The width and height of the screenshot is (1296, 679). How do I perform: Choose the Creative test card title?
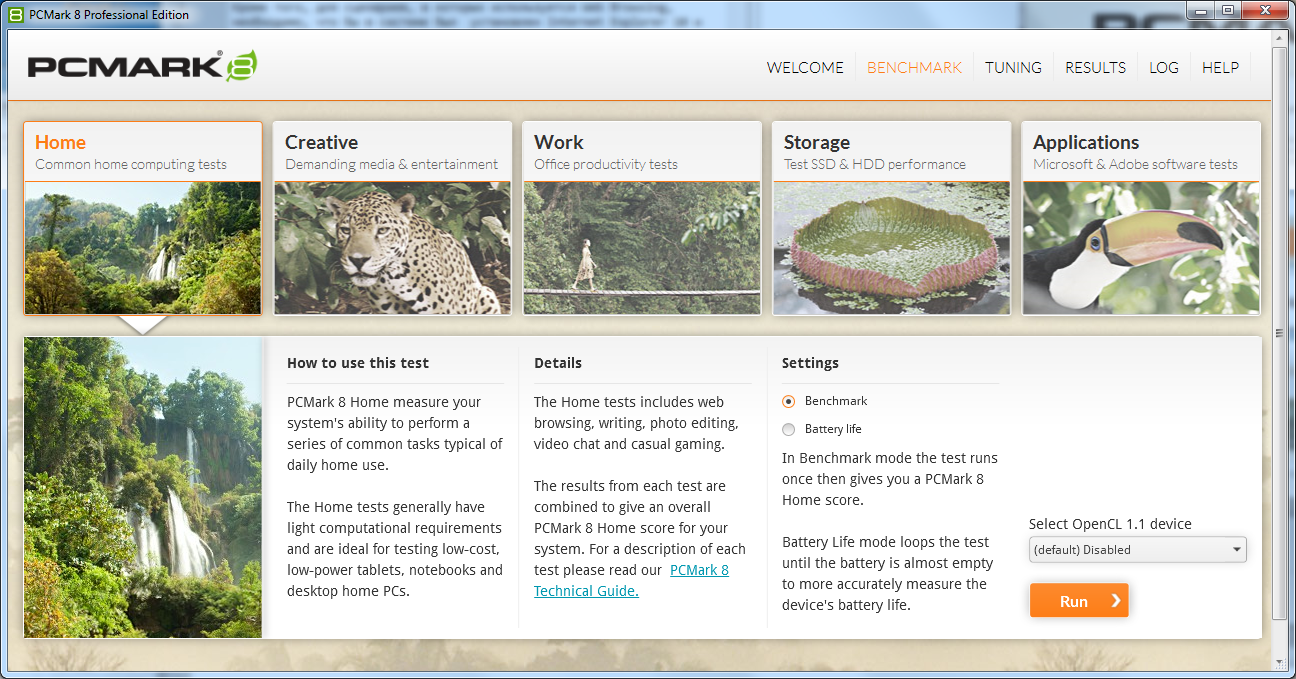coord(321,142)
